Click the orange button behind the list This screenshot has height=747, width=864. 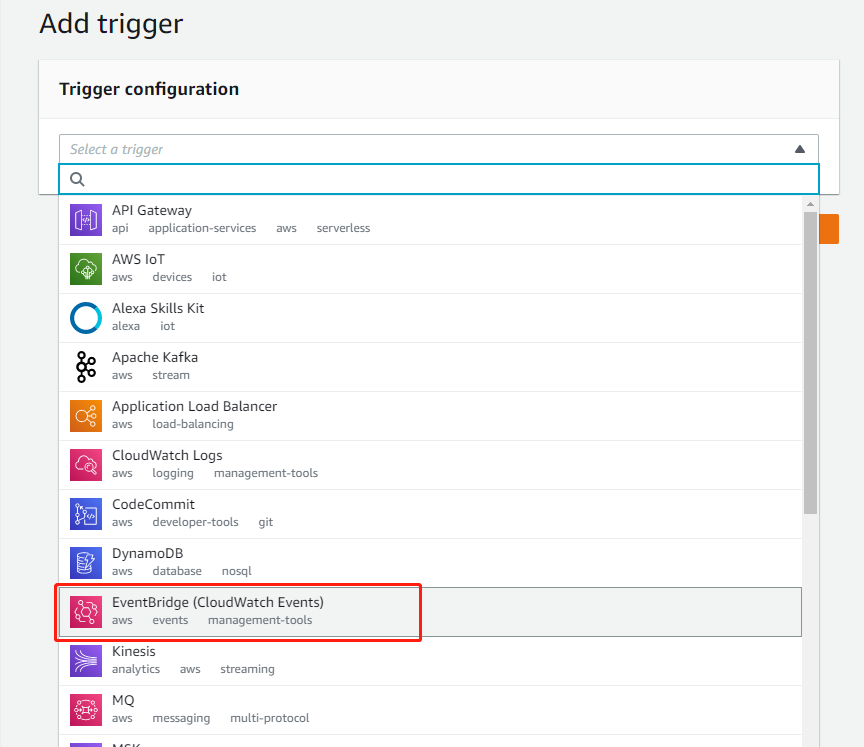[829, 228]
